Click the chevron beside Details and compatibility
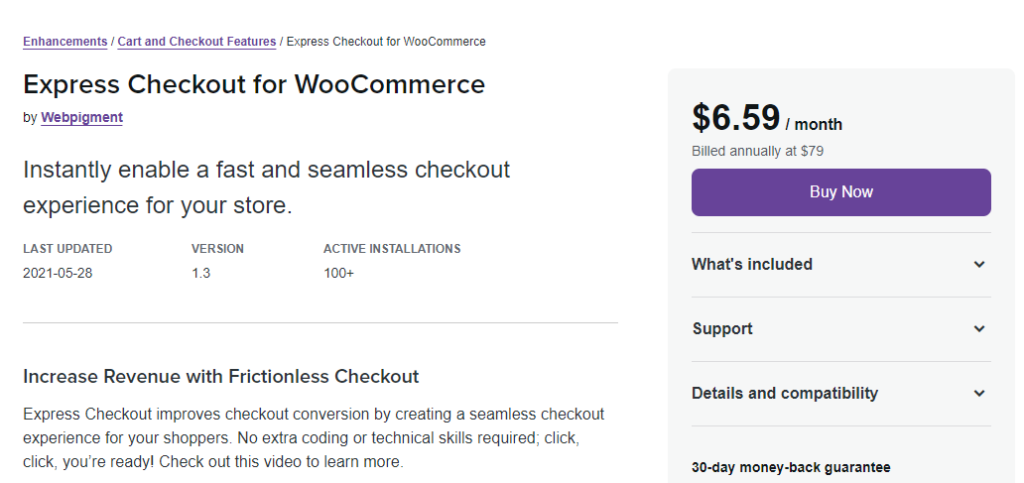Viewport: 1024px width, 483px height. (x=979, y=393)
